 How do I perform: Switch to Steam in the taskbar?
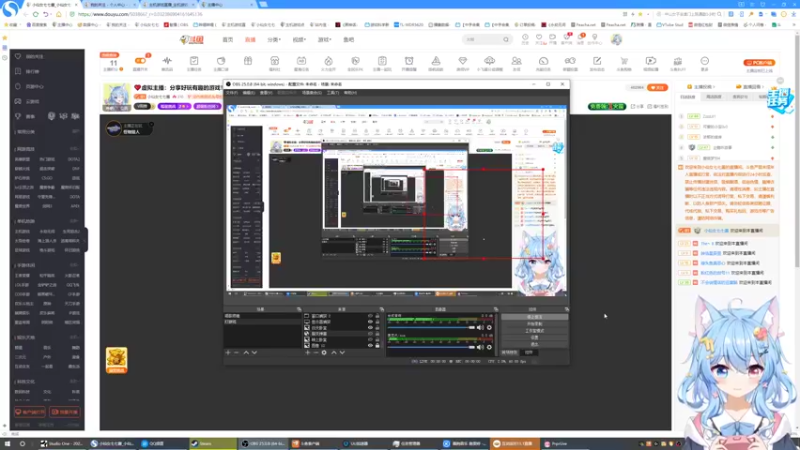(213, 444)
